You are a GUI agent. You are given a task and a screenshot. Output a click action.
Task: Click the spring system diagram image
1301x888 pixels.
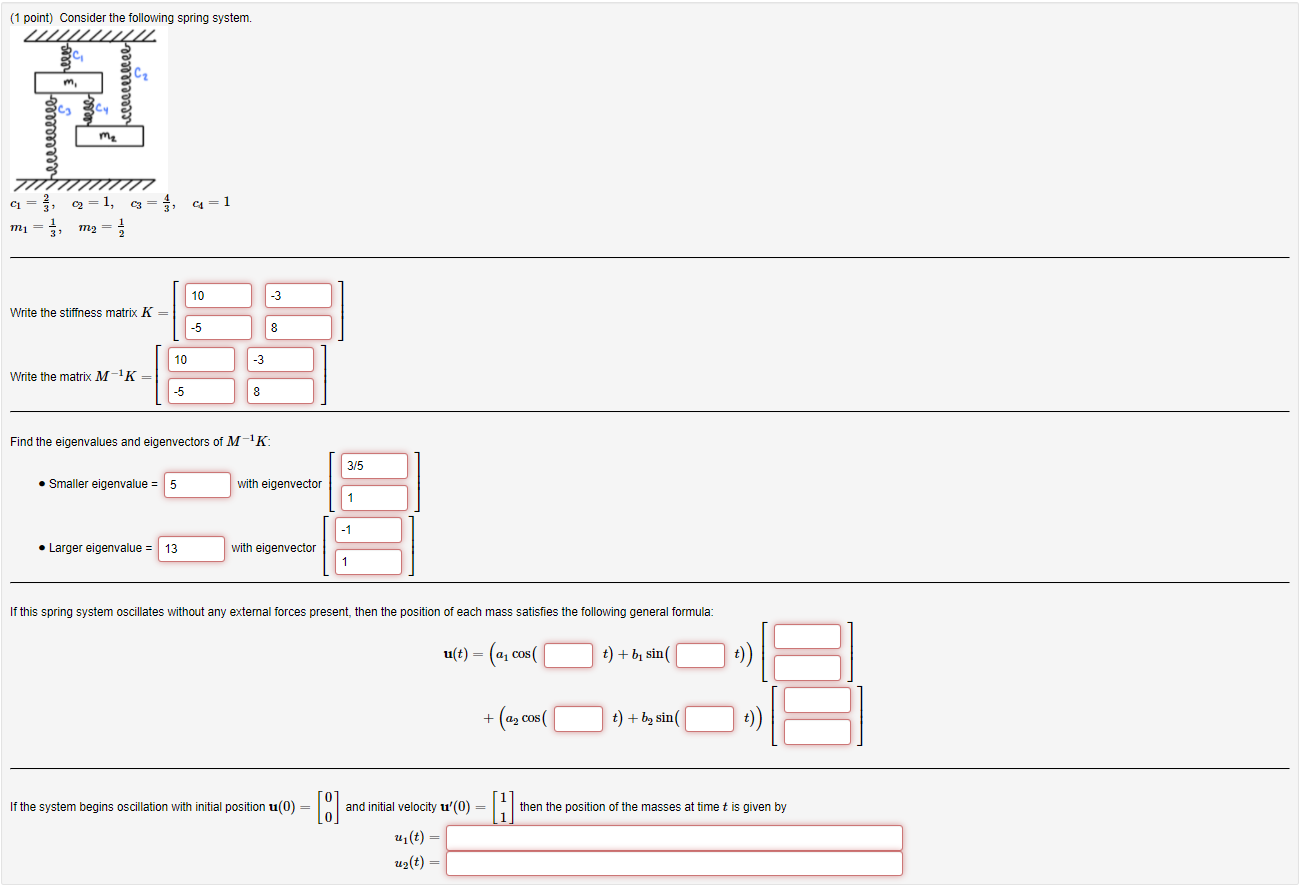pyautogui.click(x=90, y=110)
